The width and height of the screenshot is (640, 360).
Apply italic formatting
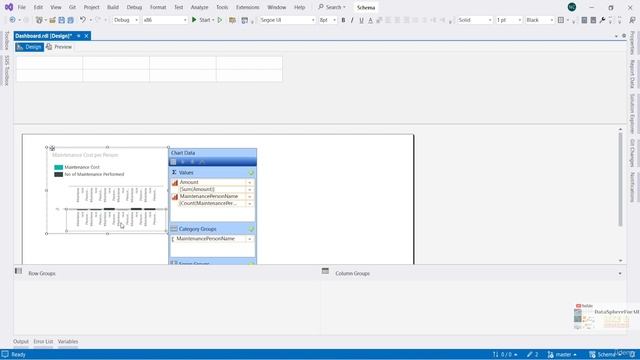pyautogui.click(x=352, y=20)
